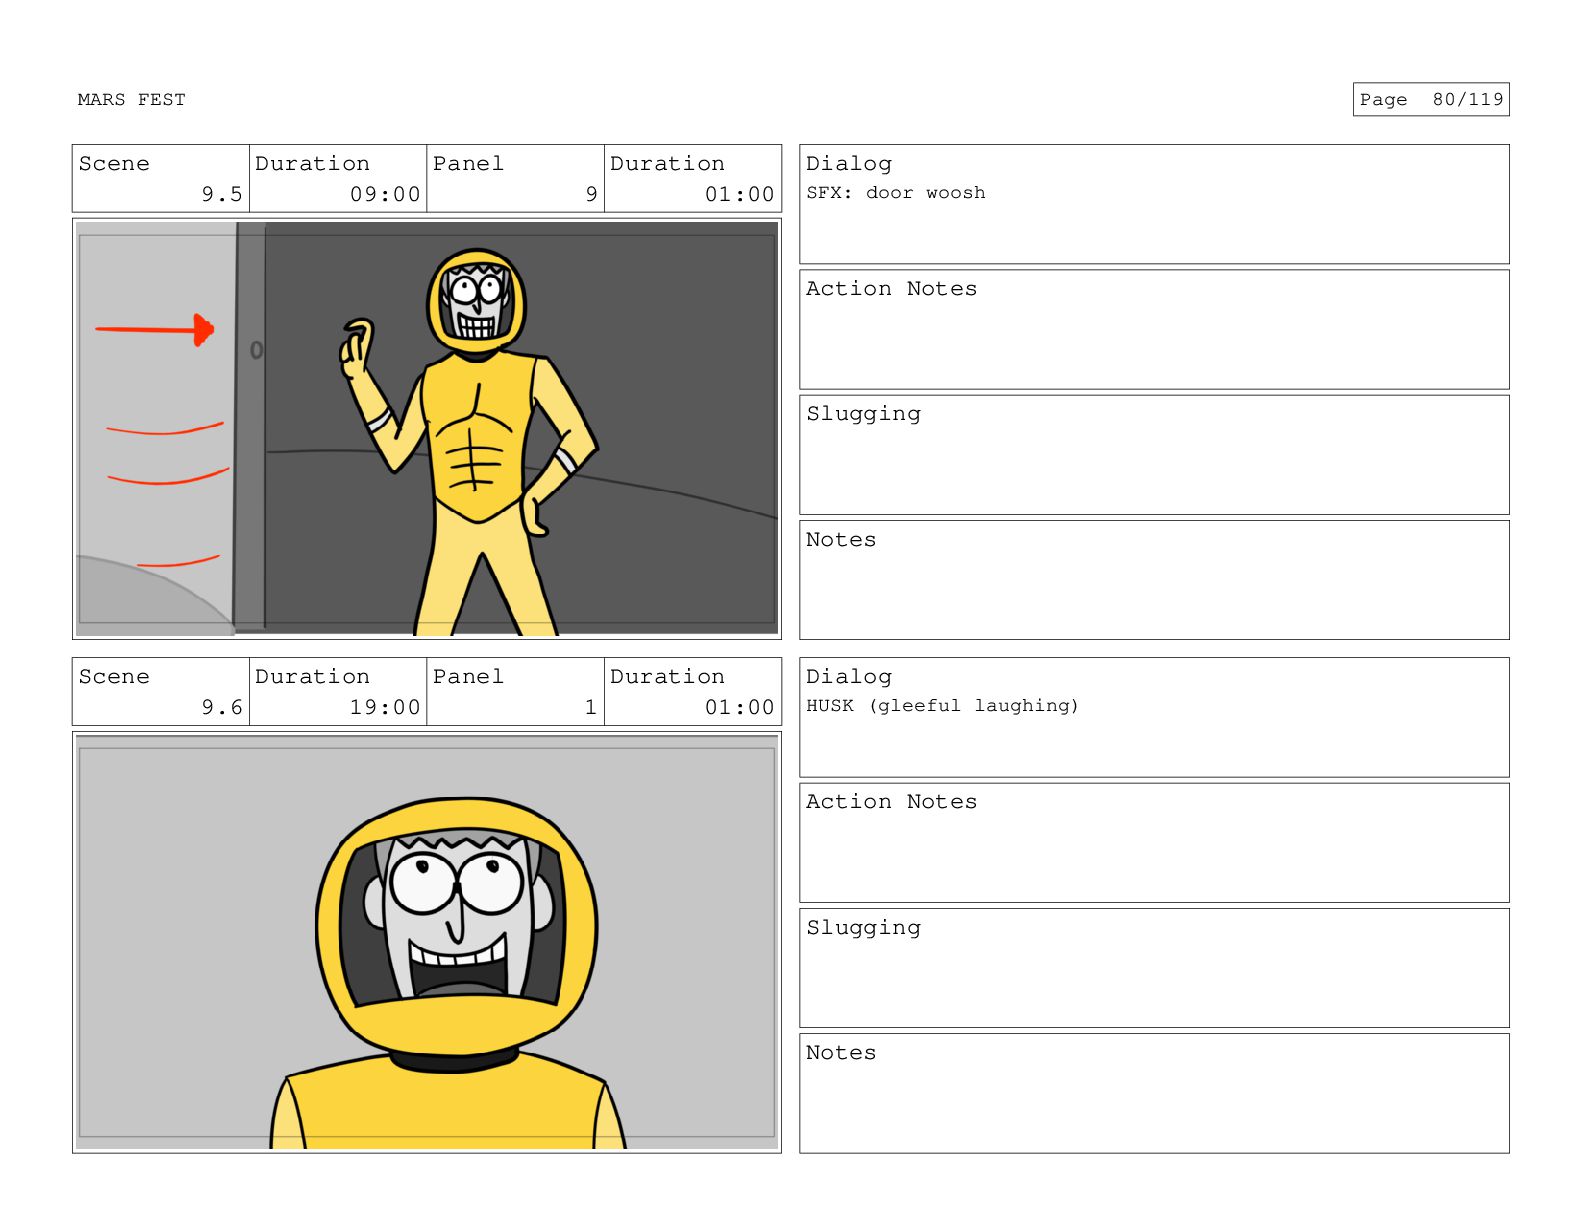Screen dimensions: 1582x1225
Task: Click the 'MARS FEST' project title
Action: click(x=131, y=100)
